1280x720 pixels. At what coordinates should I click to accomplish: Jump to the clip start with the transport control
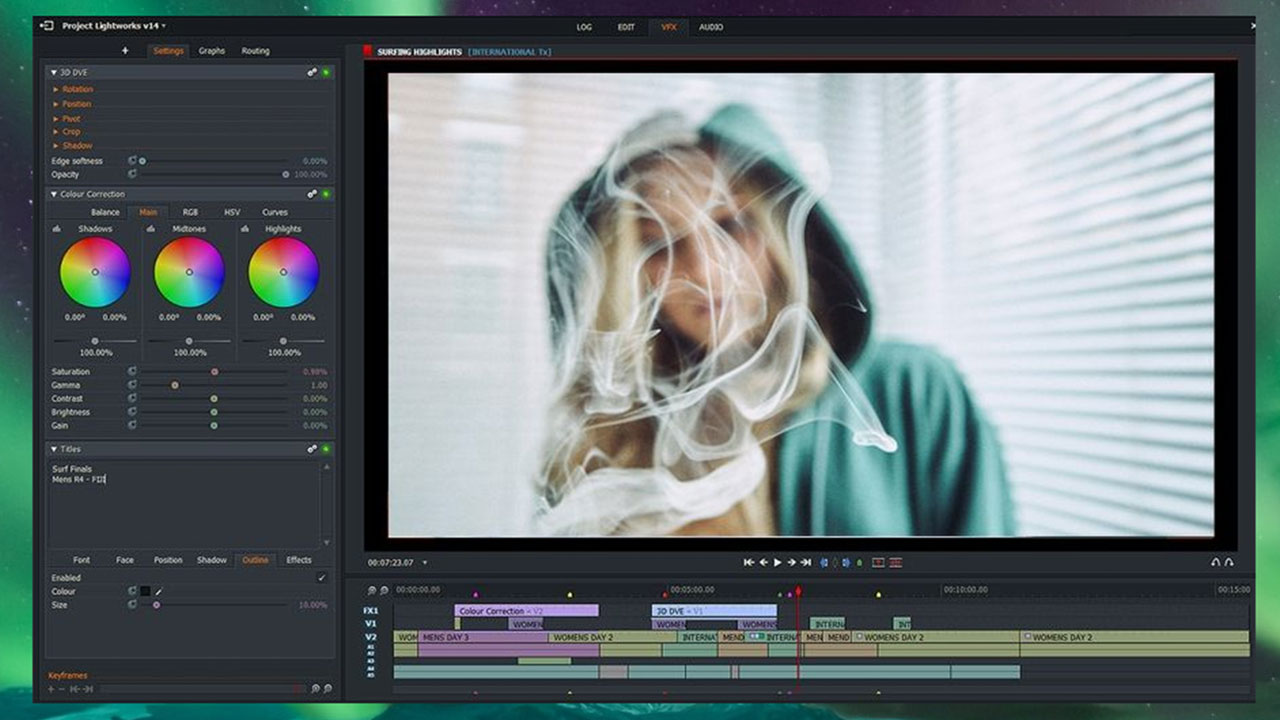749,562
